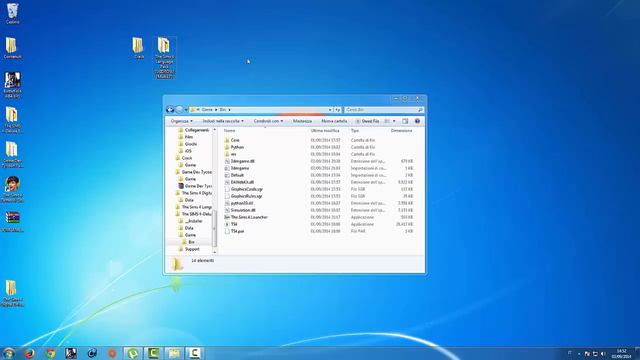Select the 3dmgame.dll file name
640x360 pixels.
tap(242, 161)
